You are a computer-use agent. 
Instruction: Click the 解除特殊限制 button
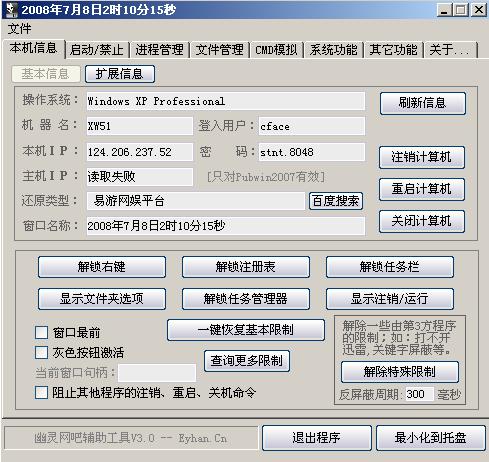pos(400,371)
